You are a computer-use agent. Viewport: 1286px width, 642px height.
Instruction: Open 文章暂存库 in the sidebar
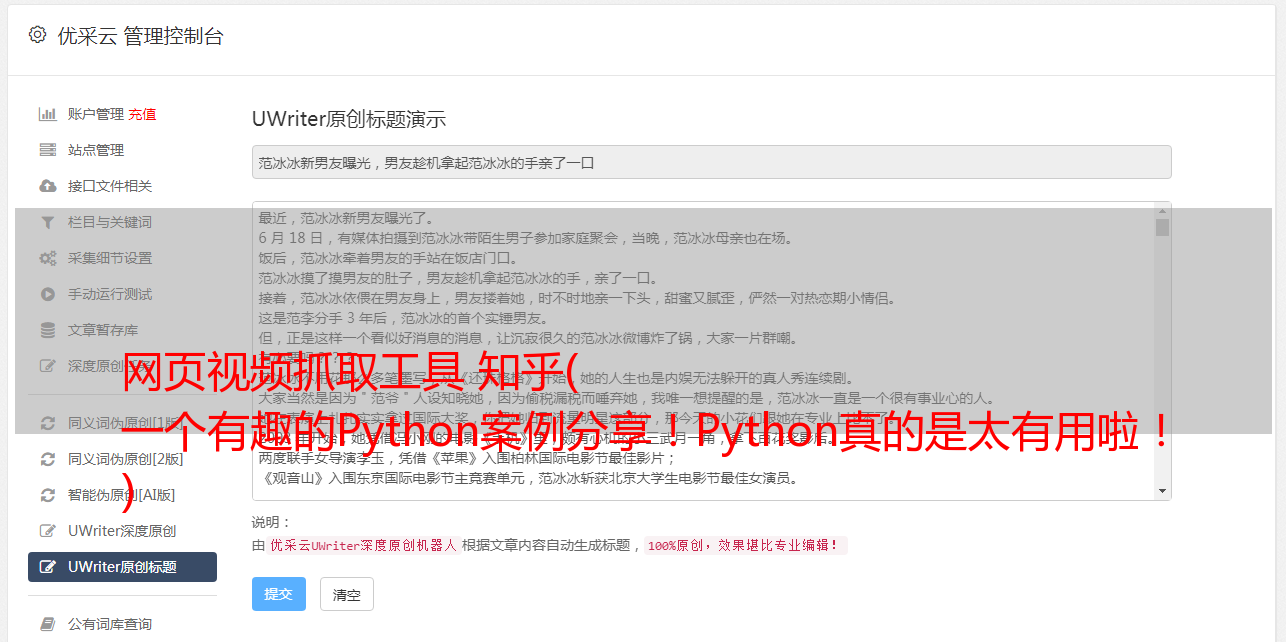pyautogui.click(x=103, y=330)
